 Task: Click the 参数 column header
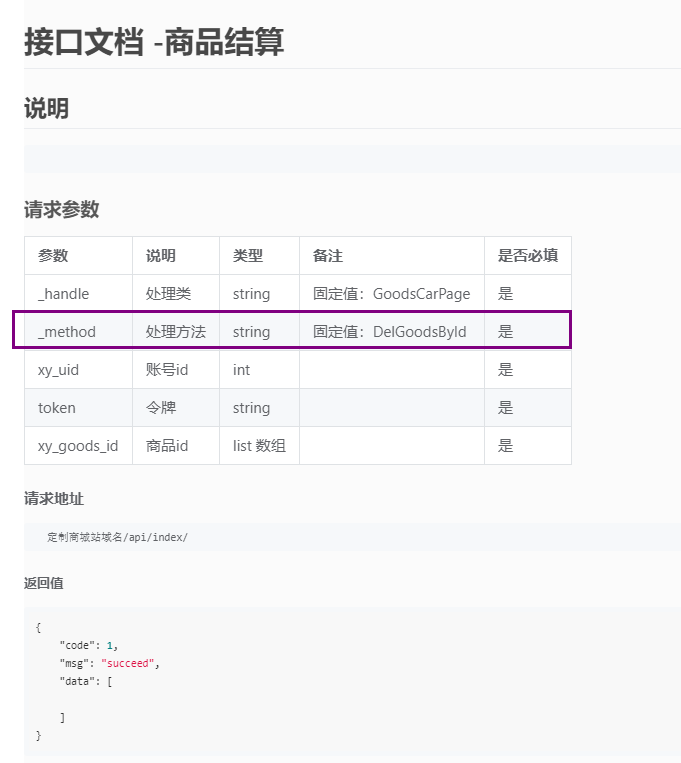coord(53,256)
